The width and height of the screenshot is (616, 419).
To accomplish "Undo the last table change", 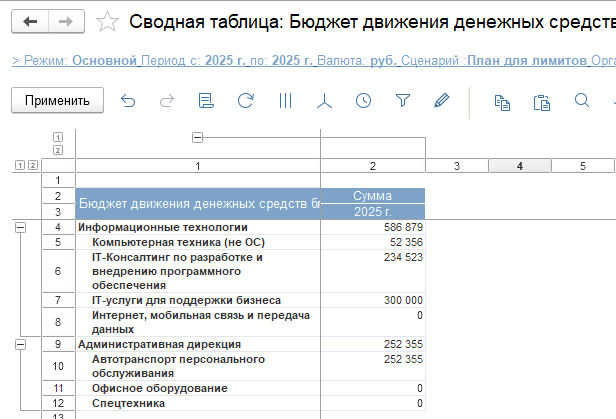I will 127,100.
